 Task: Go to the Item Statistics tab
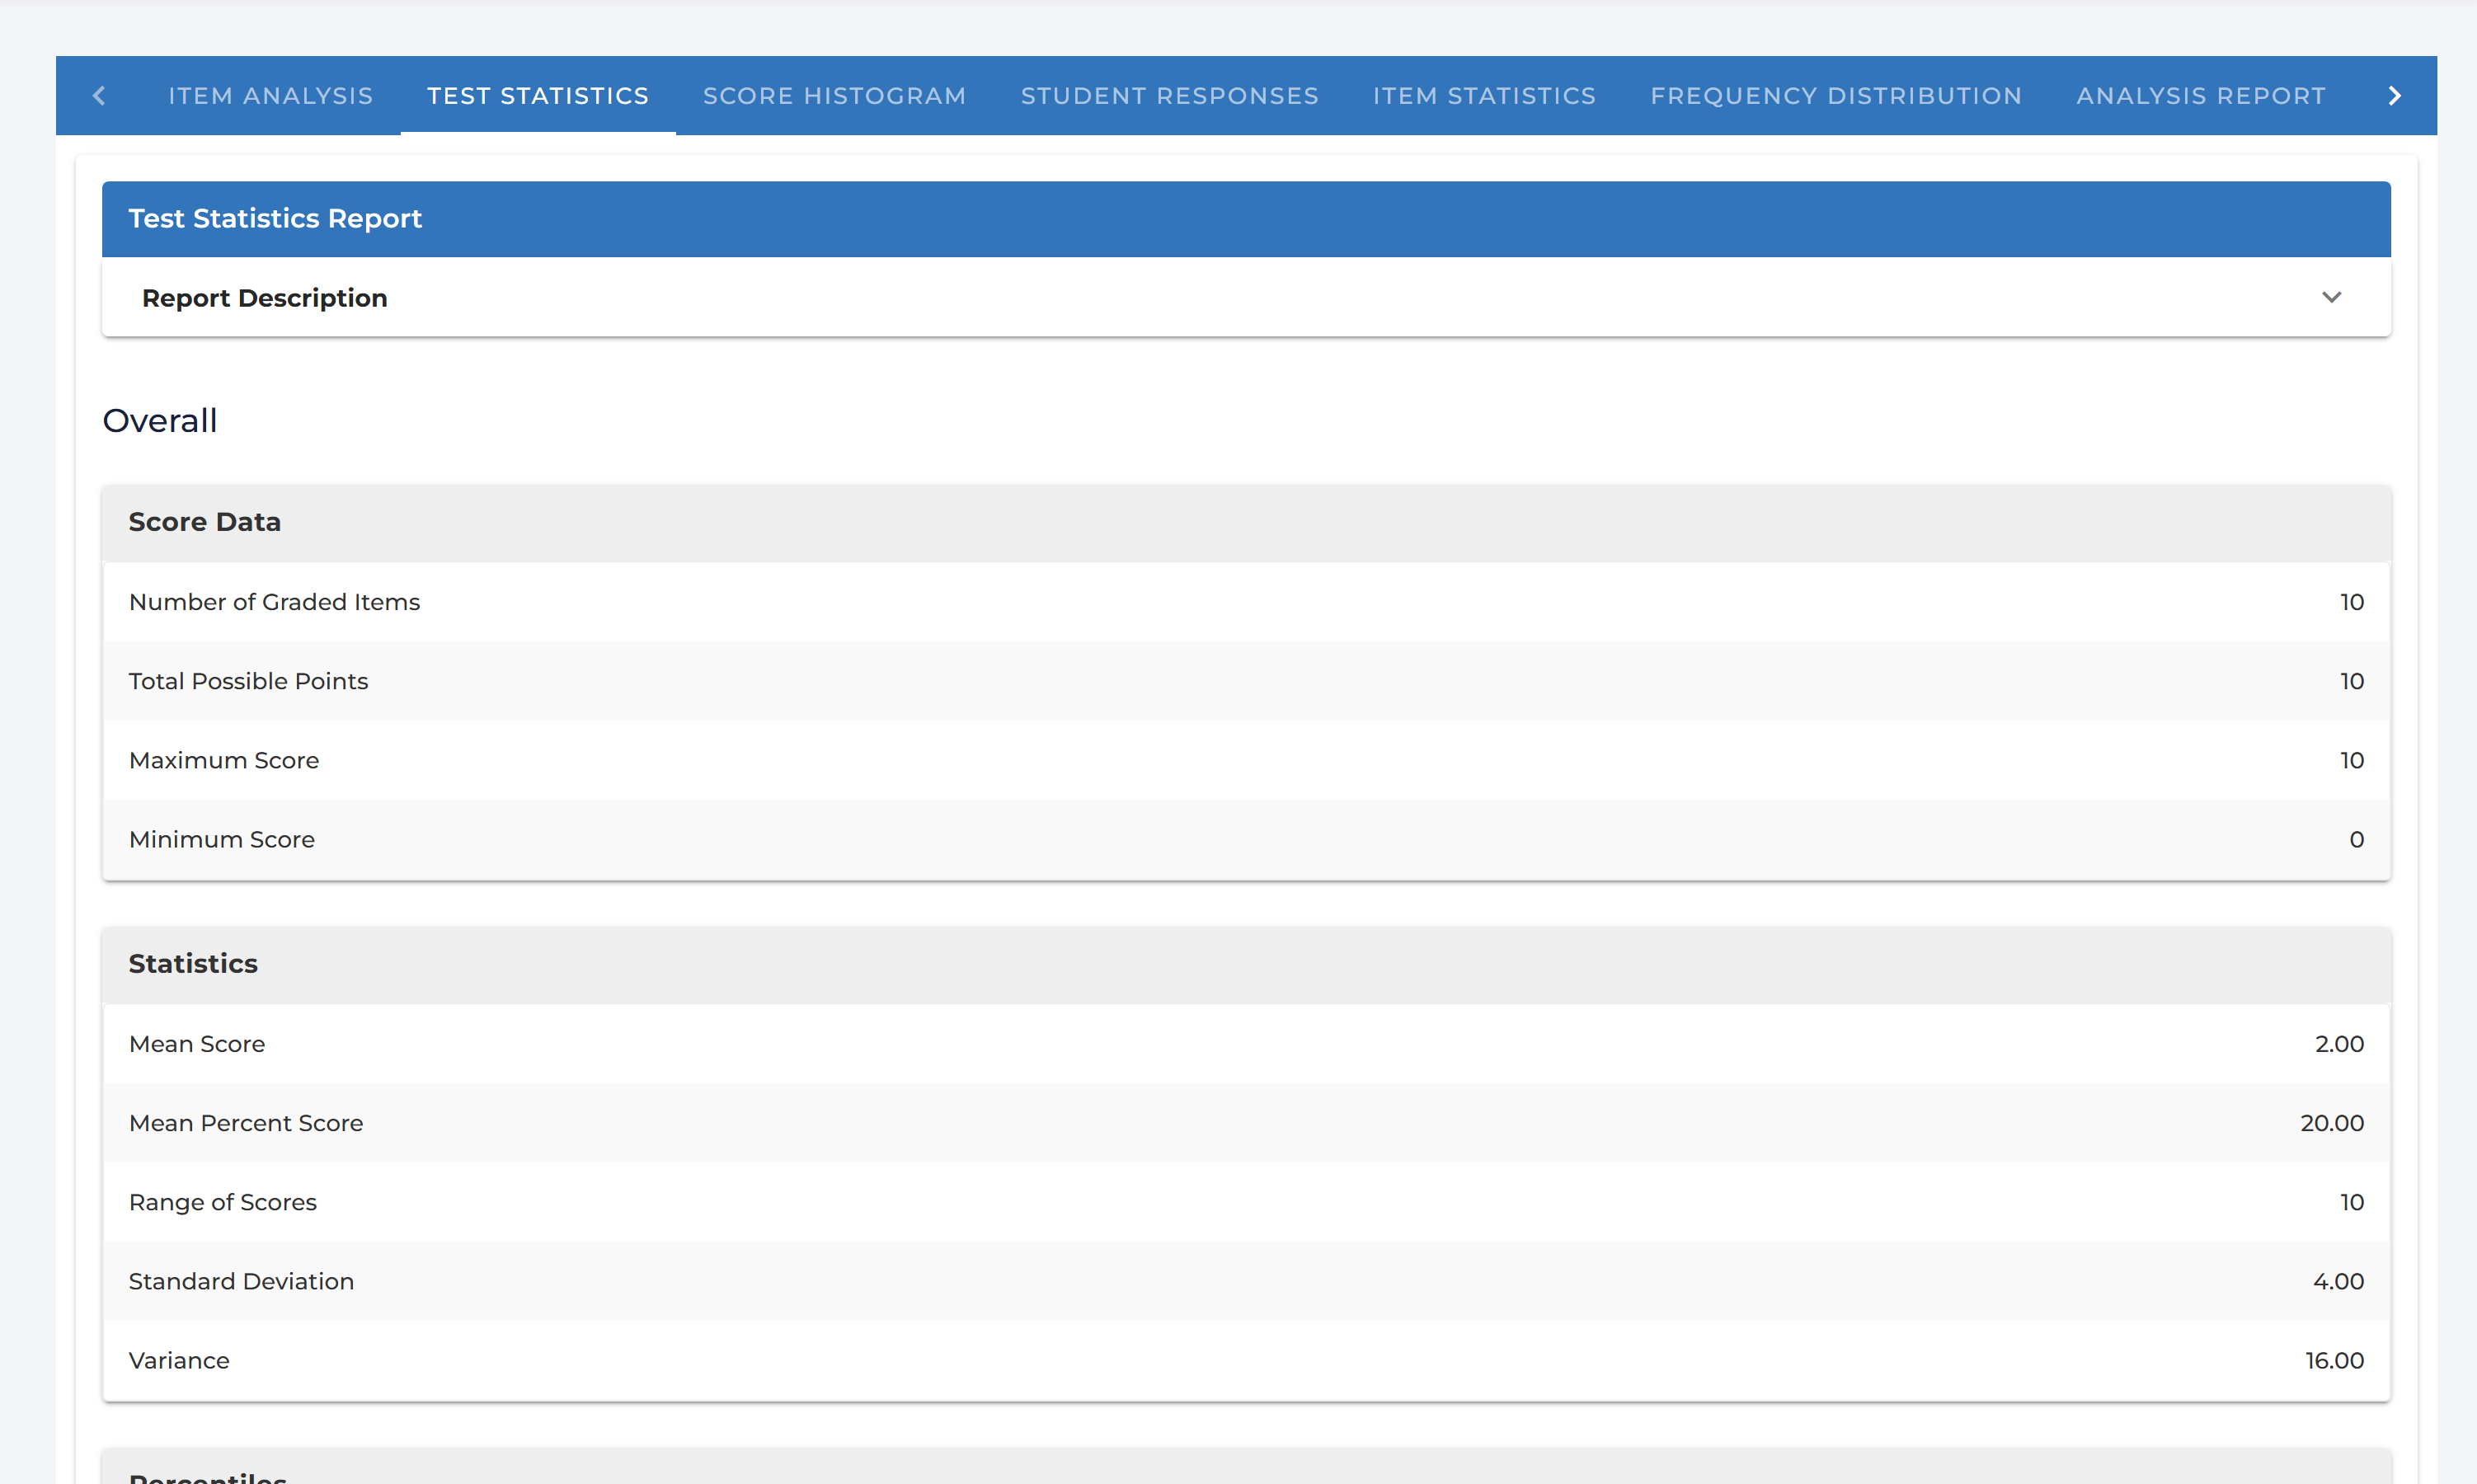click(1484, 96)
